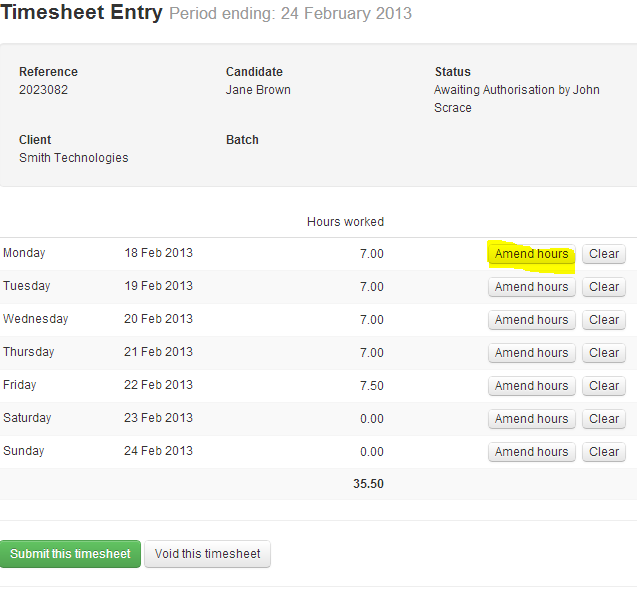637x597 pixels.
Task: Void this timesheet
Action: click(207, 554)
